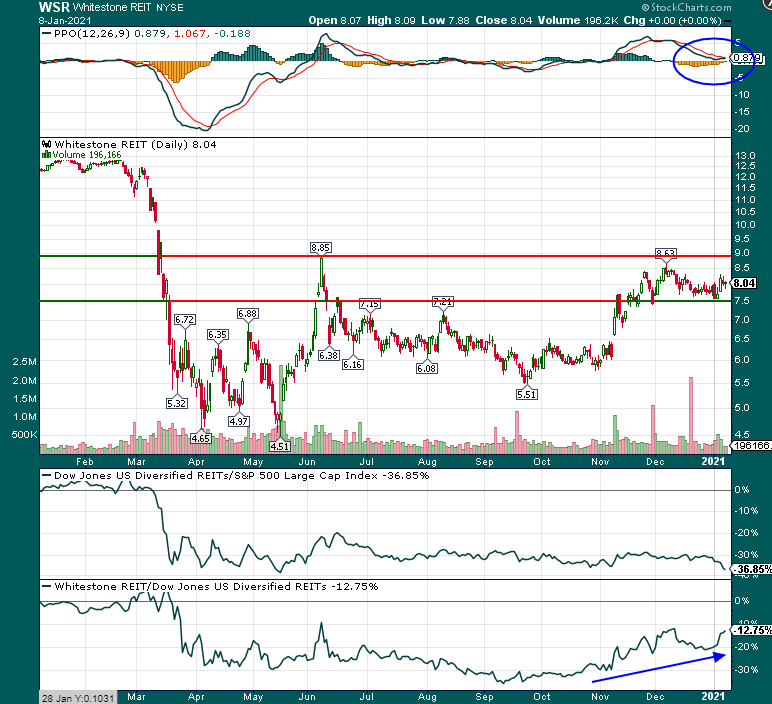The width and height of the screenshot is (772, 704).
Task: Click the '28 Jan Y:0.1031' readout box
Action: click(78, 698)
